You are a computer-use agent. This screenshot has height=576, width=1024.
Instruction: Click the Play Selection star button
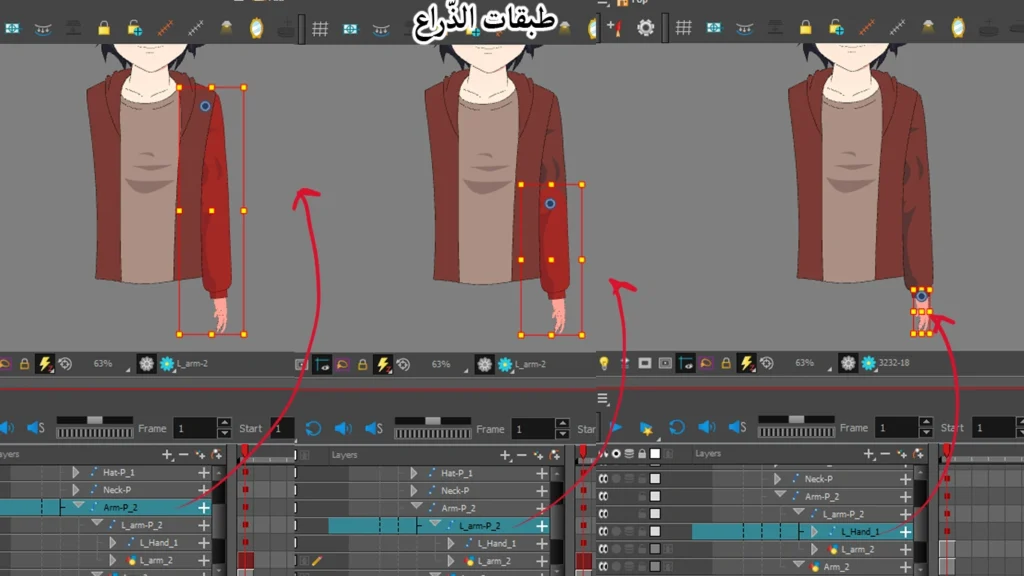(x=648, y=426)
